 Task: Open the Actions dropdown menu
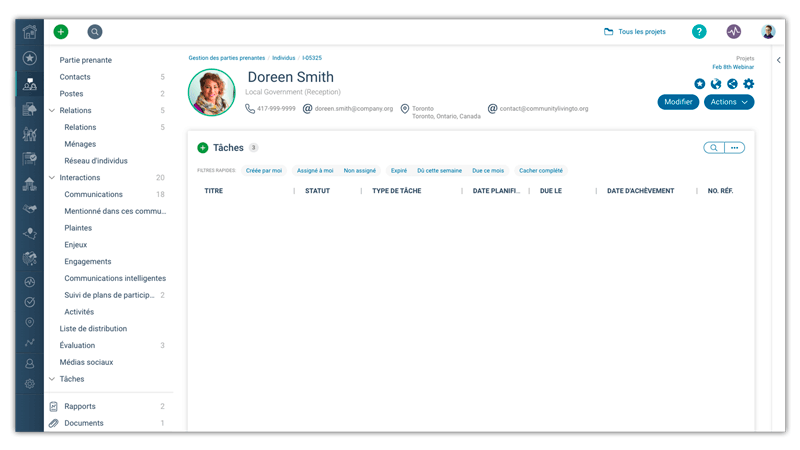pyautogui.click(x=729, y=102)
